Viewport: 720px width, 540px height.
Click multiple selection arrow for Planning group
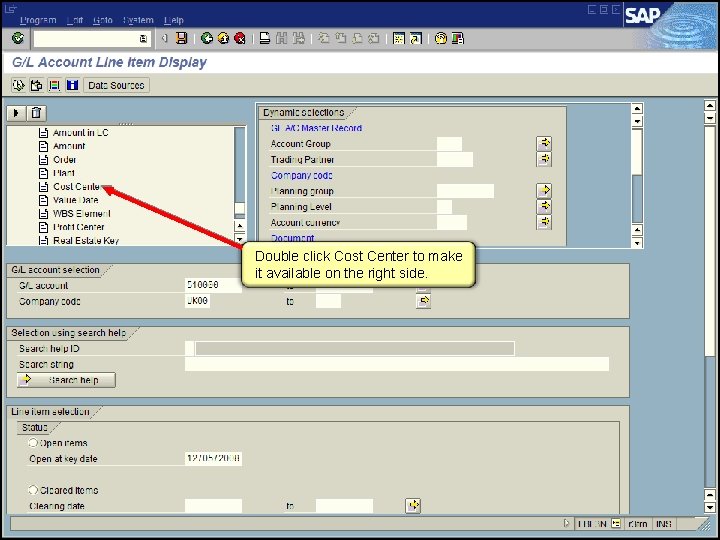544,190
